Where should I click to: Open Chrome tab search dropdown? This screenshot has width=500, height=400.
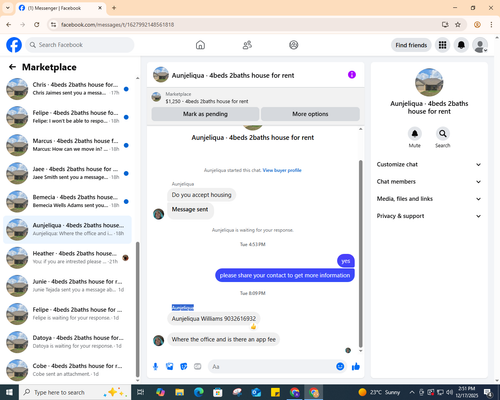click(x=8, y=8)
